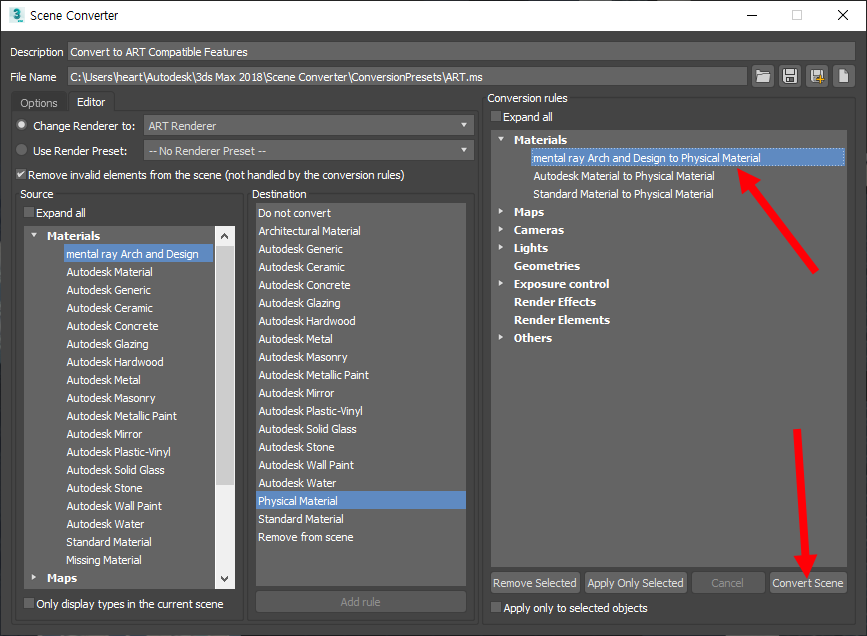Click the new preset document icon
The image size is (867, 636).
pyautogui.click(x=843, y=76)
